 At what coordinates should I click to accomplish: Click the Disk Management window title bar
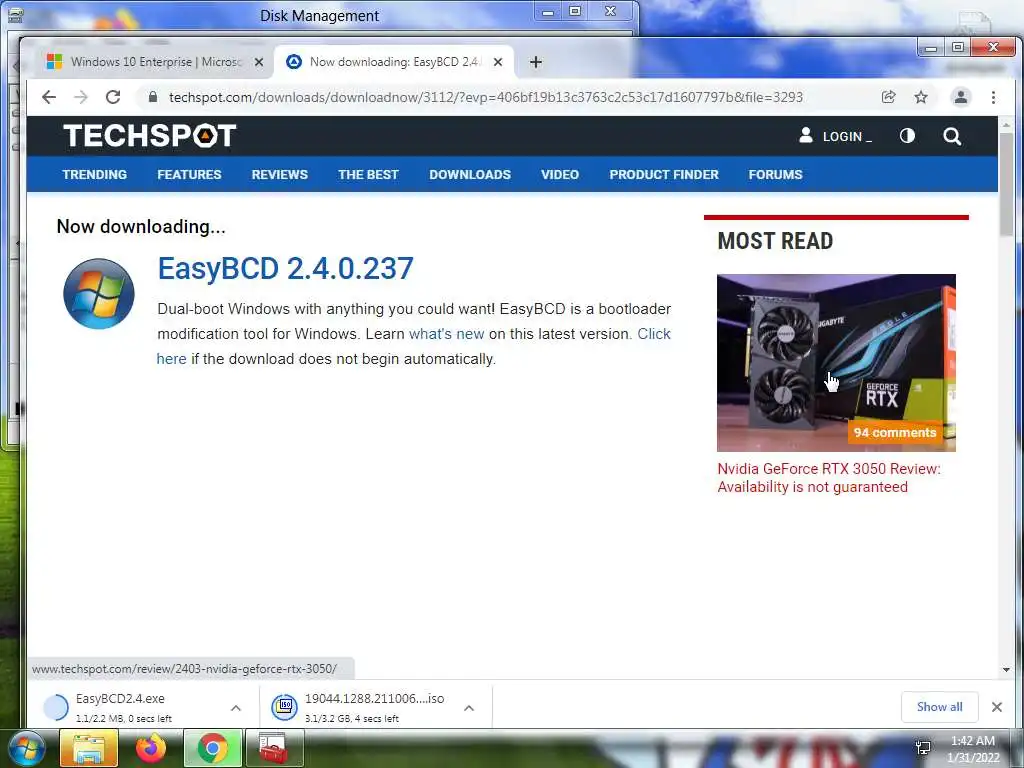tap(319, 16)
